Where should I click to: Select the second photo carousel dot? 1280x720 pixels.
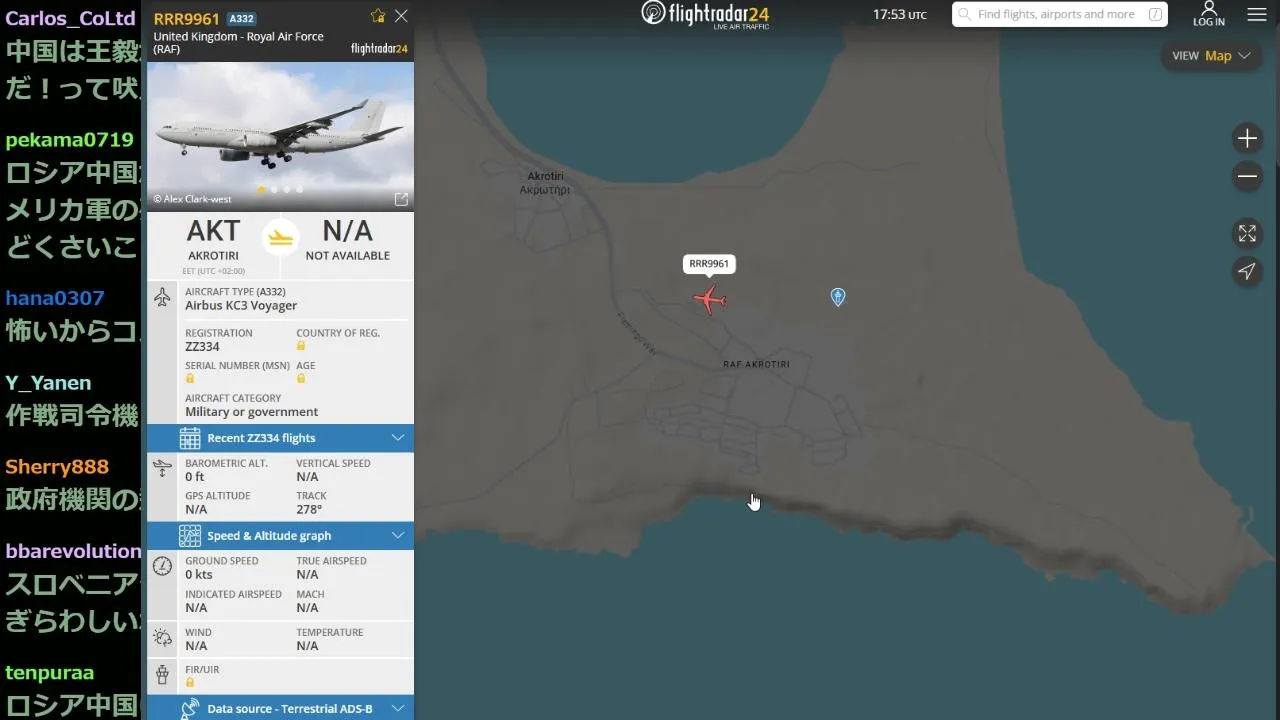[275, 189]
